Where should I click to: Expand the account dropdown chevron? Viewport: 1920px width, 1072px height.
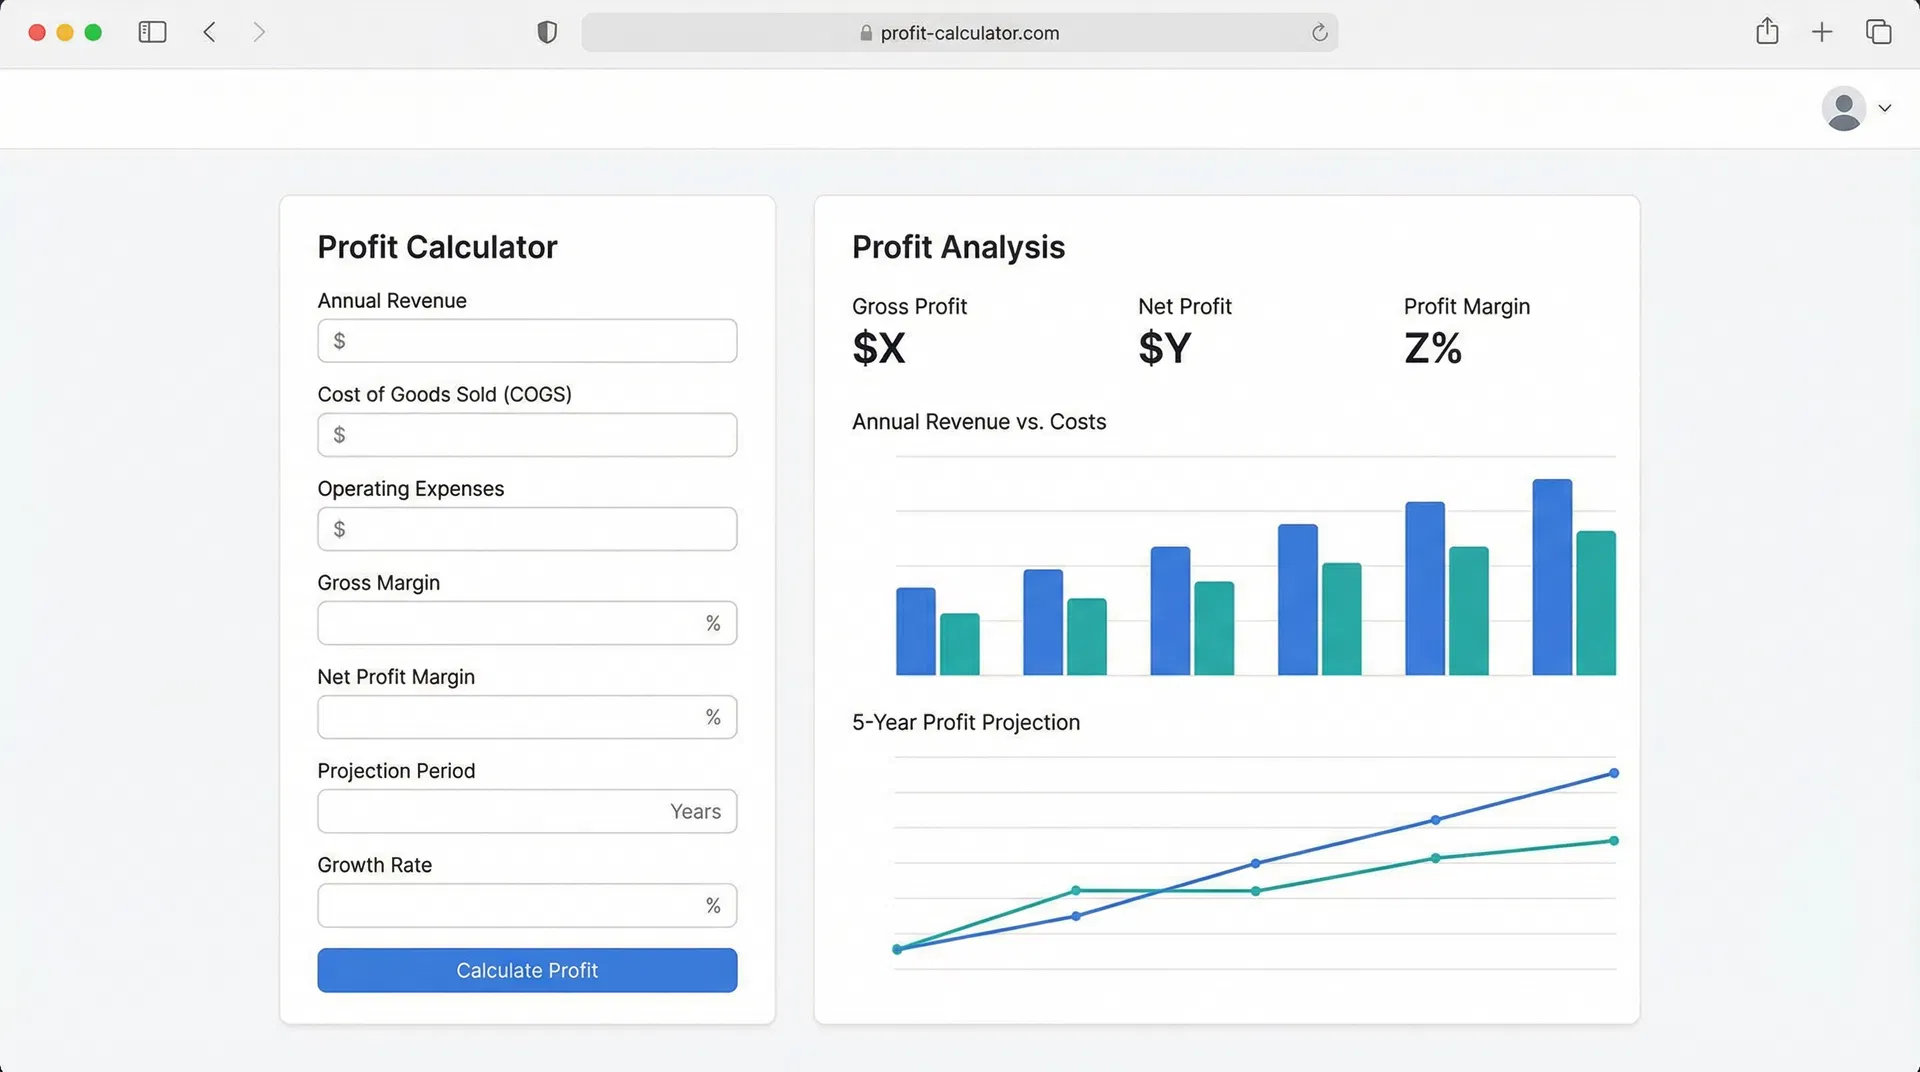point(1885,108)
